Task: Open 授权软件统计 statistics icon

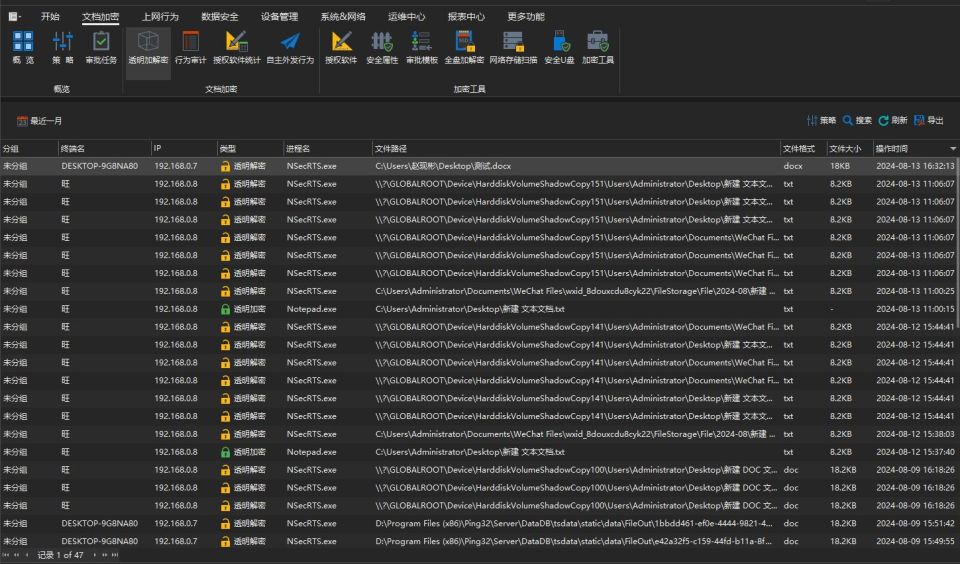Action: click(236, 48)
